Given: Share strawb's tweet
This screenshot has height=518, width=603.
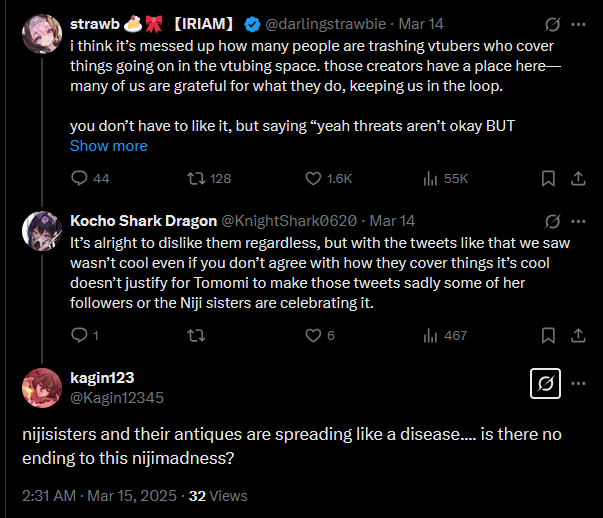Looking at the screenshot, I should pyautogui.click(x=578, y=179).
